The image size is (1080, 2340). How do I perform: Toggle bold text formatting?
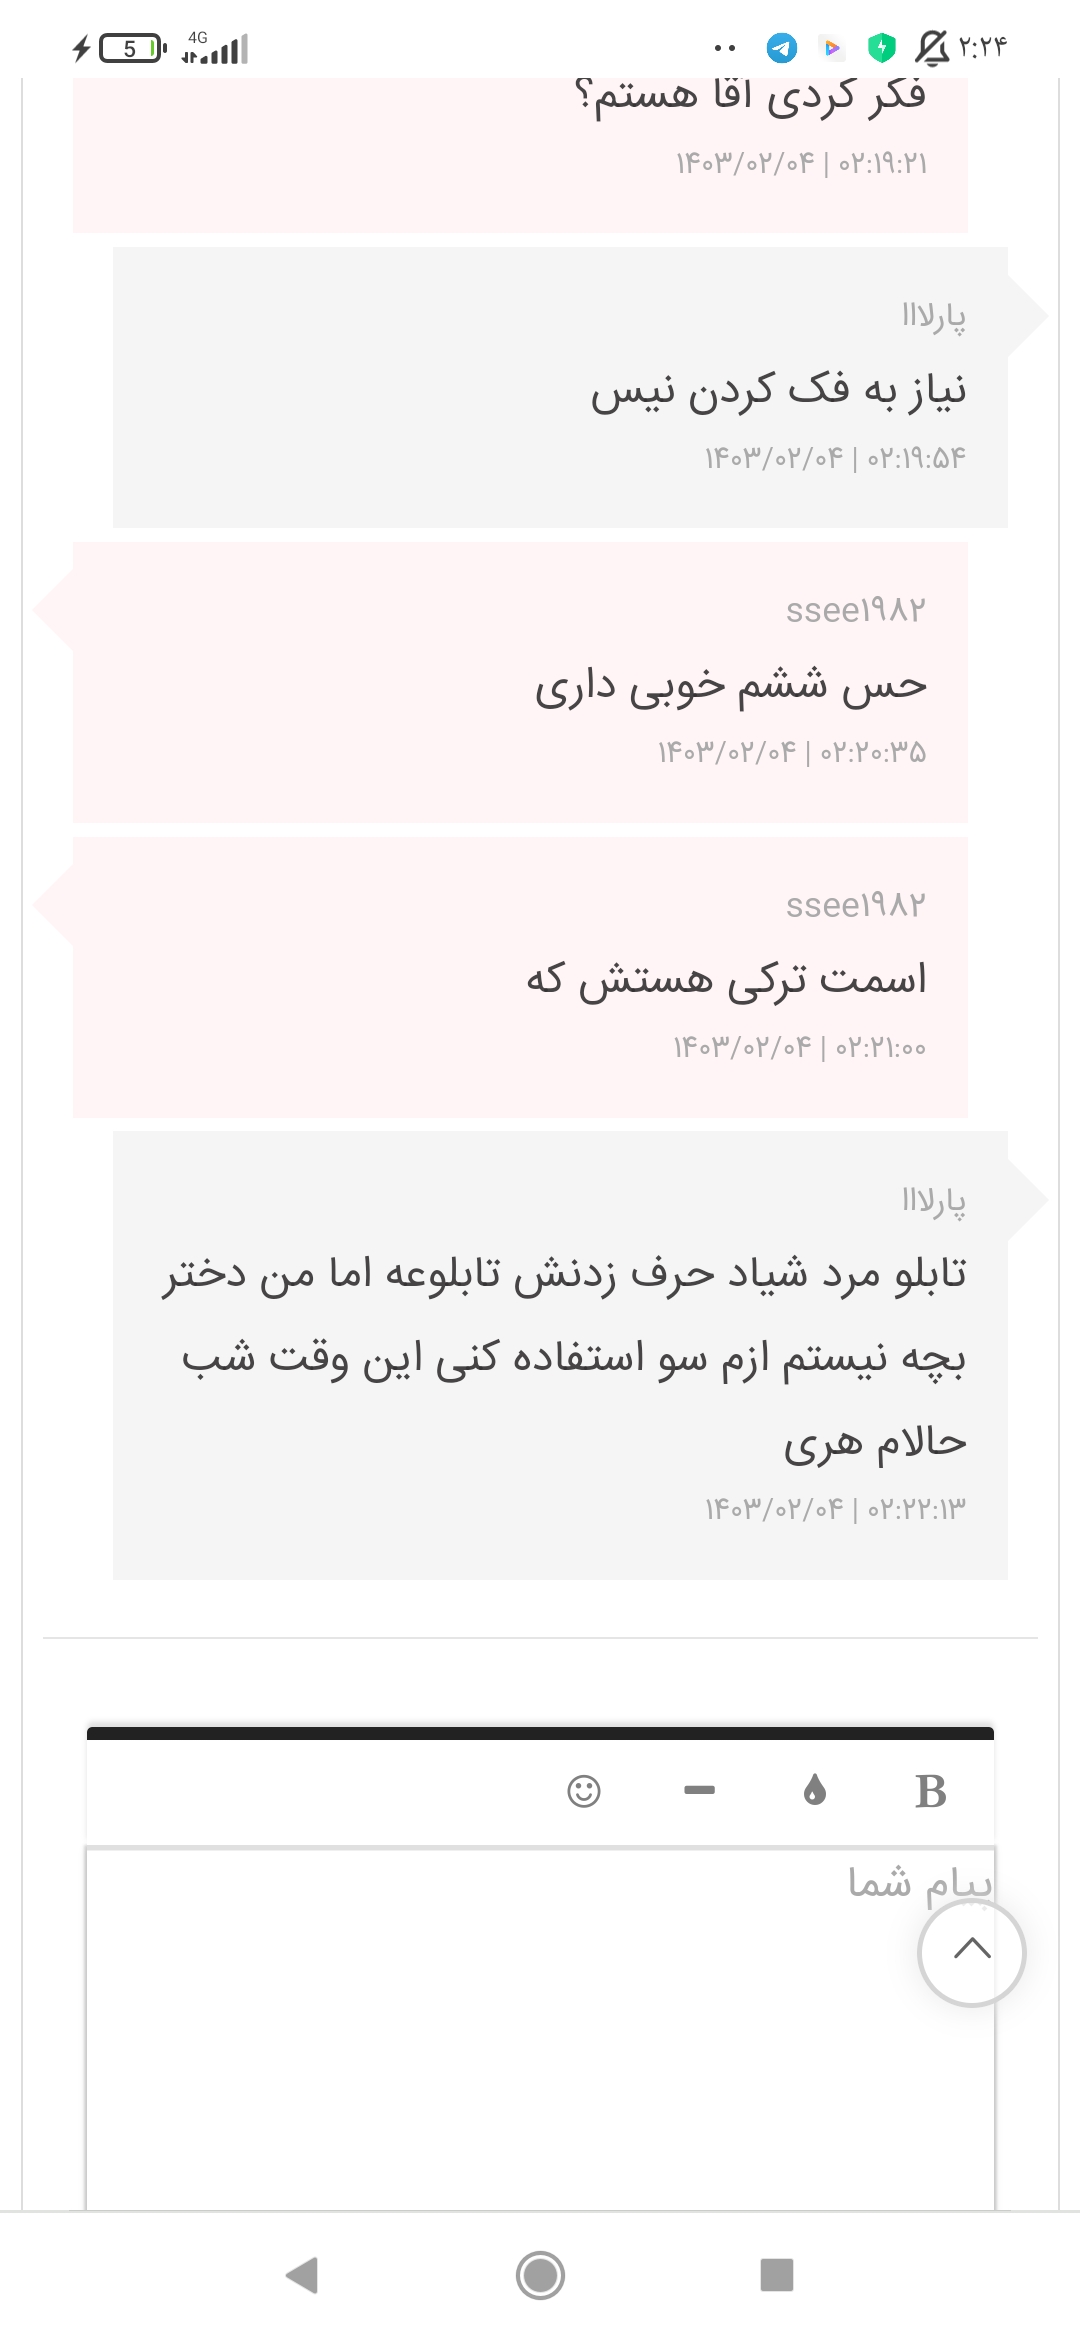coord(930,1791)
